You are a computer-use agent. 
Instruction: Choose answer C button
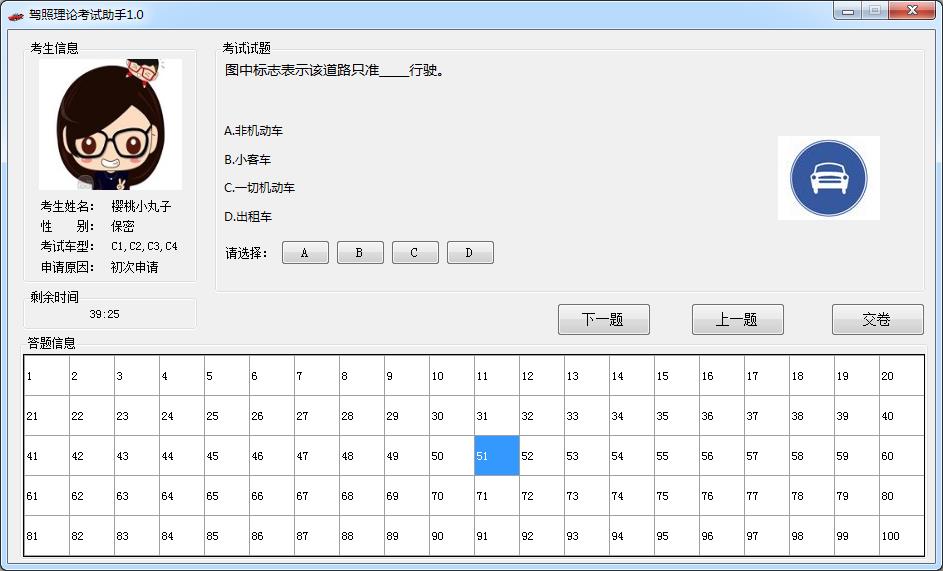click(415, 253)
